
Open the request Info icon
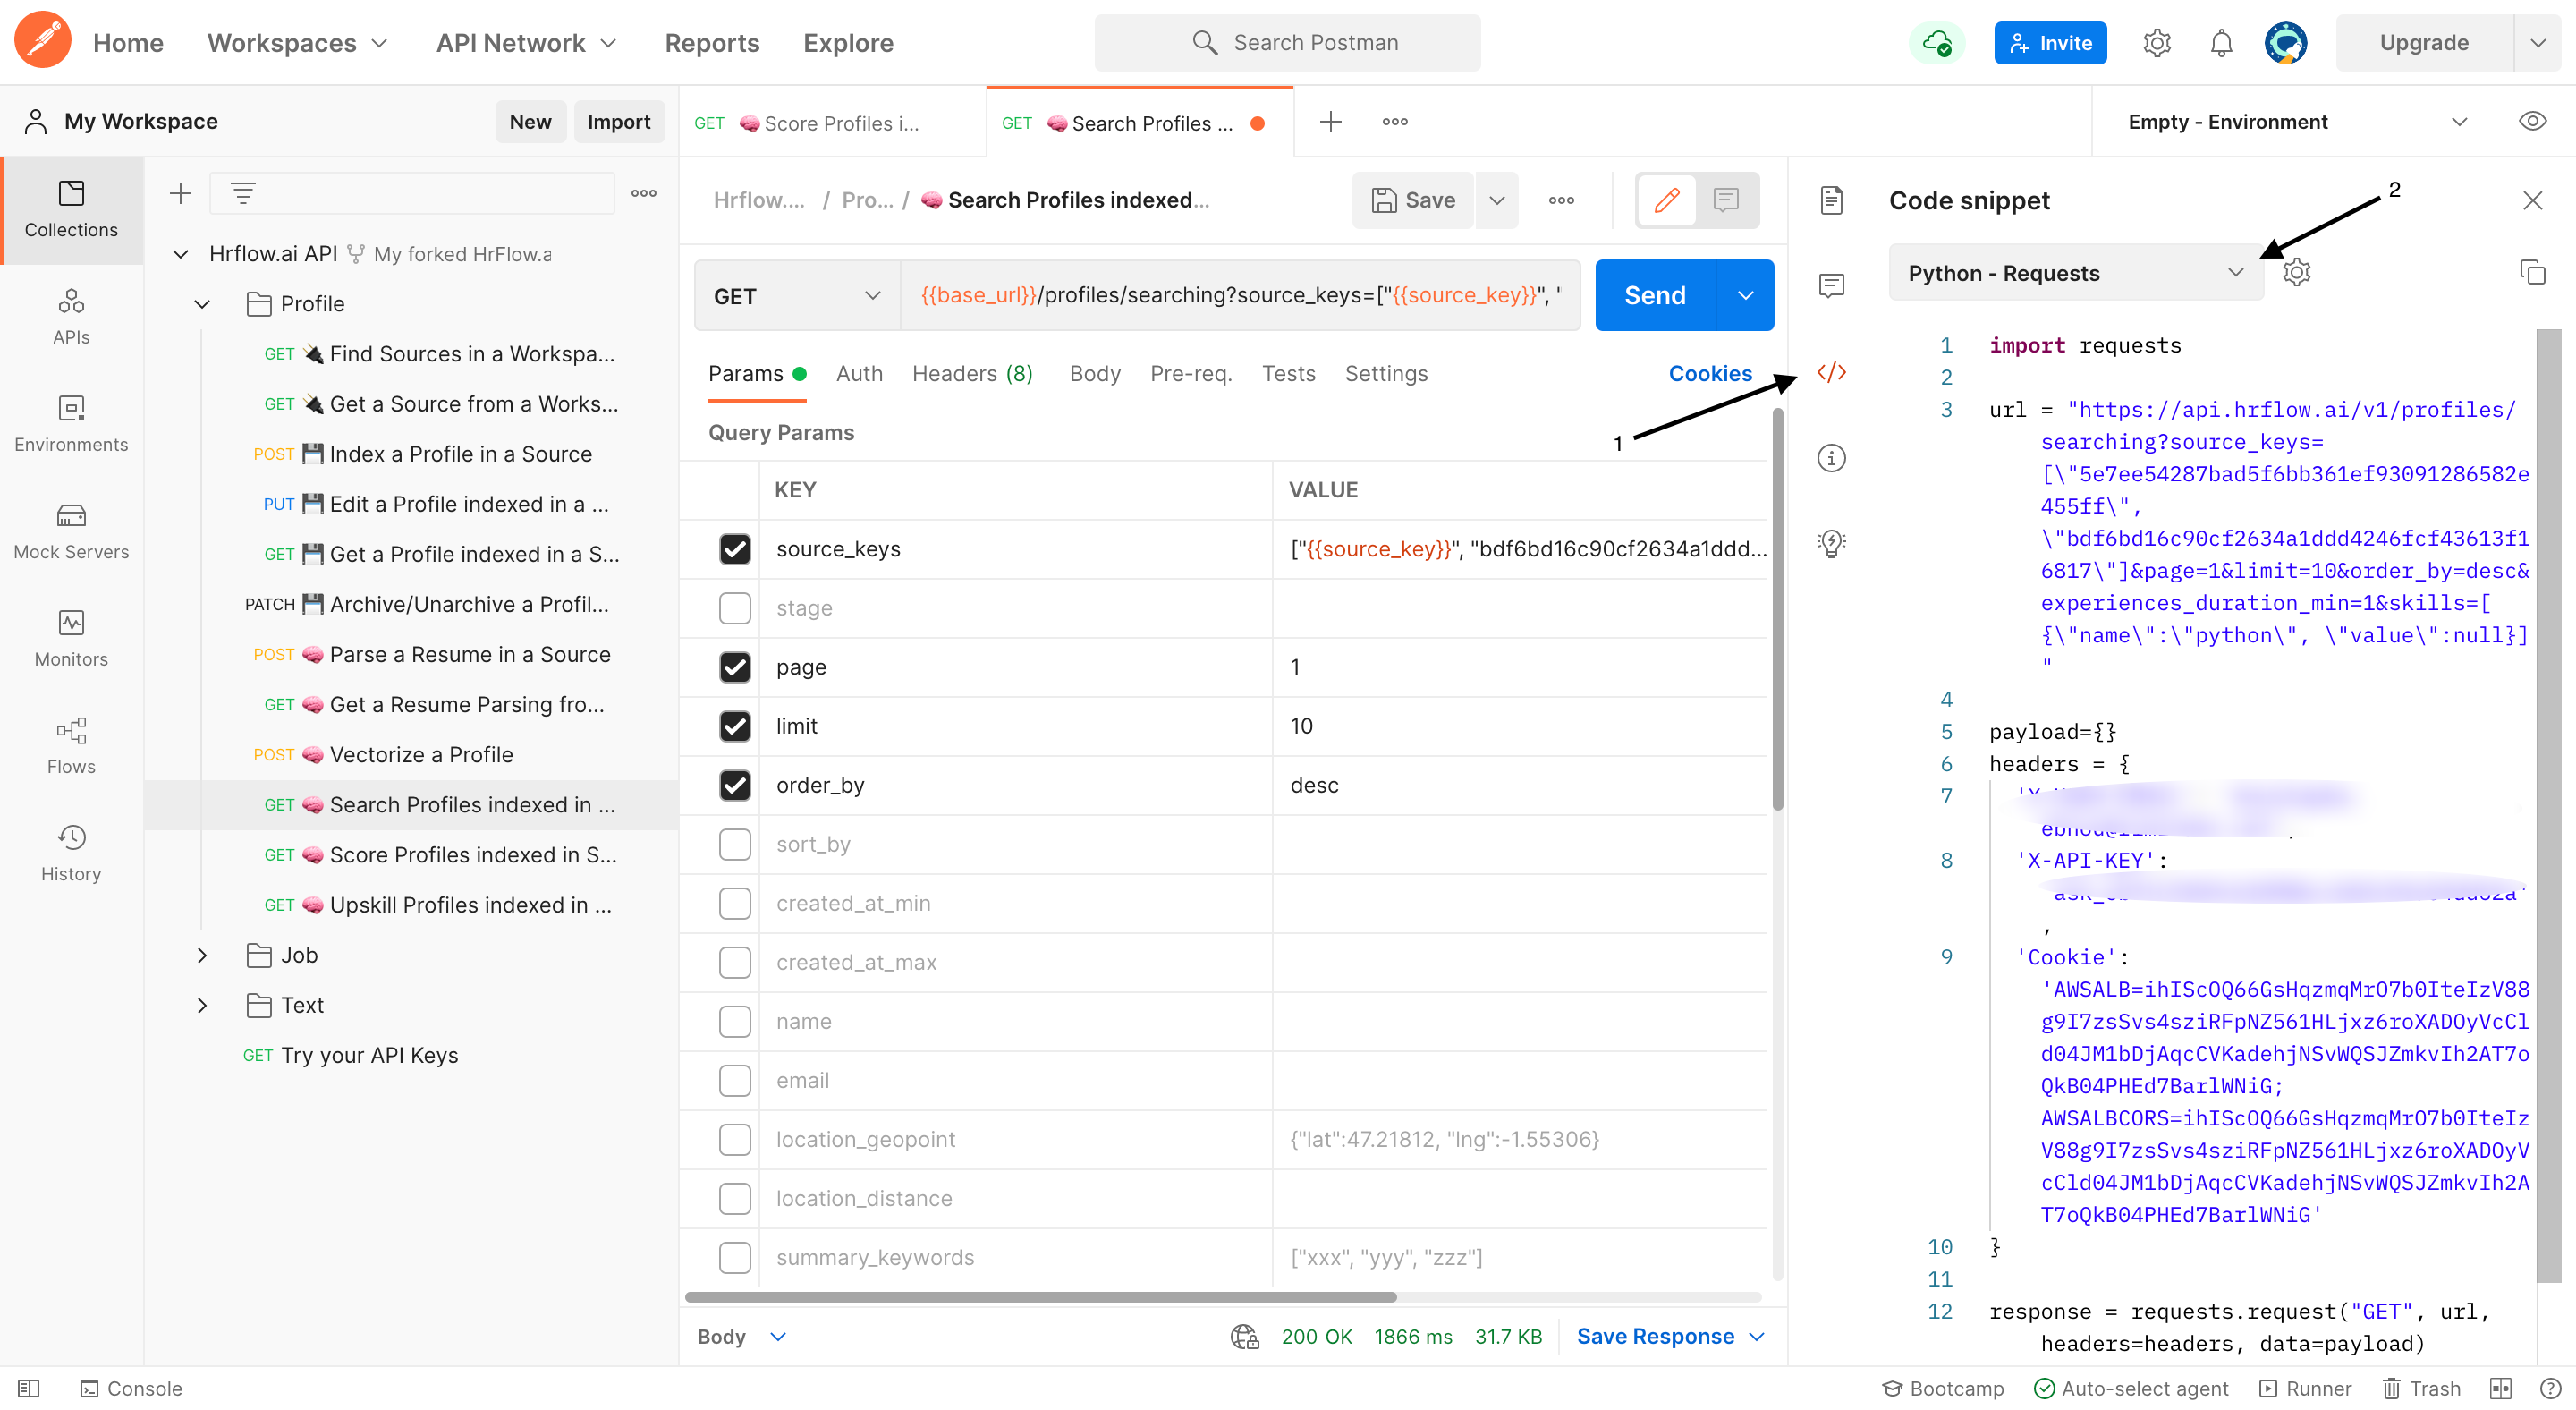click(1831, 458)
